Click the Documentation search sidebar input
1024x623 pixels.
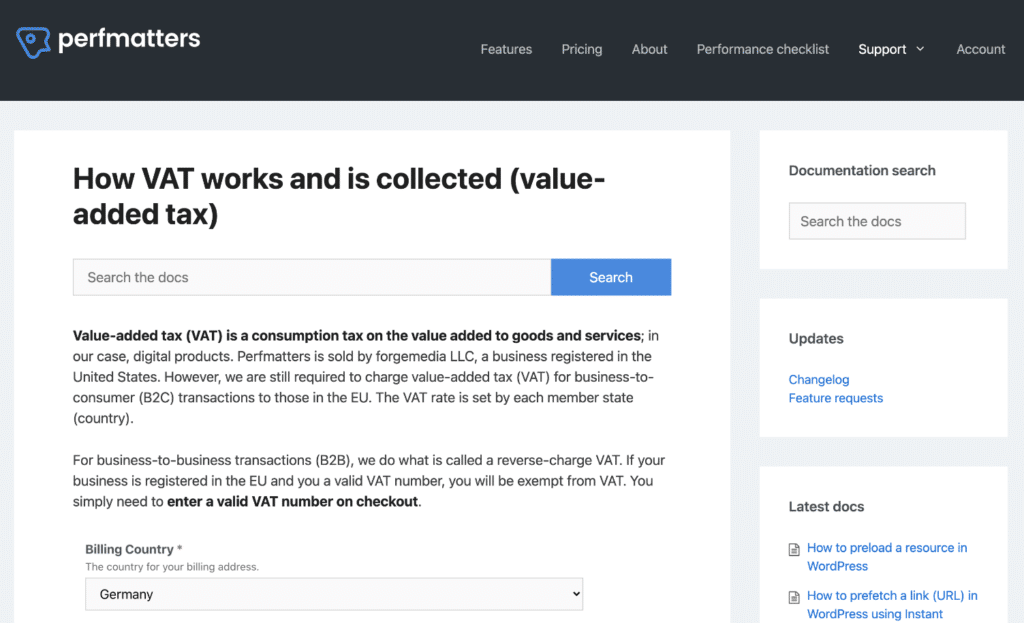(x=877, y=221)
